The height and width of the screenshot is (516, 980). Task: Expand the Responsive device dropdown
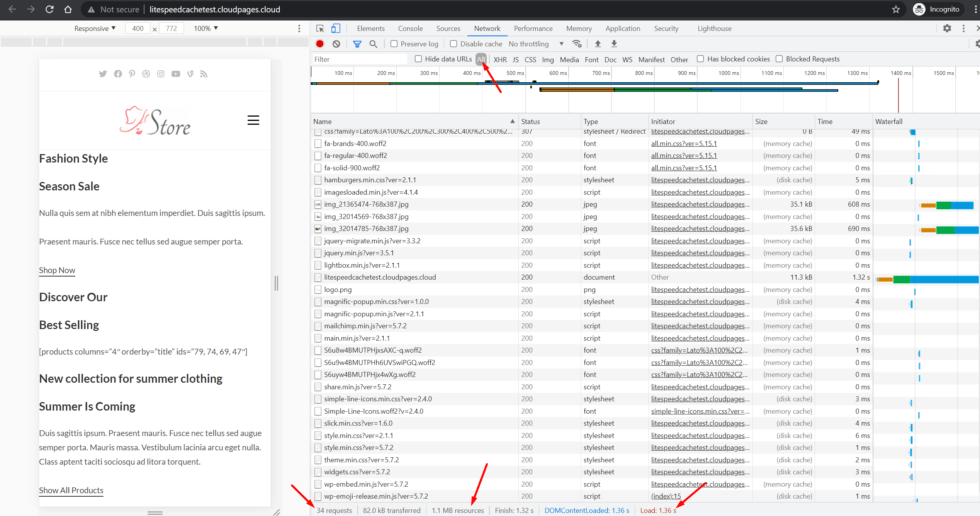coord(95,29)
